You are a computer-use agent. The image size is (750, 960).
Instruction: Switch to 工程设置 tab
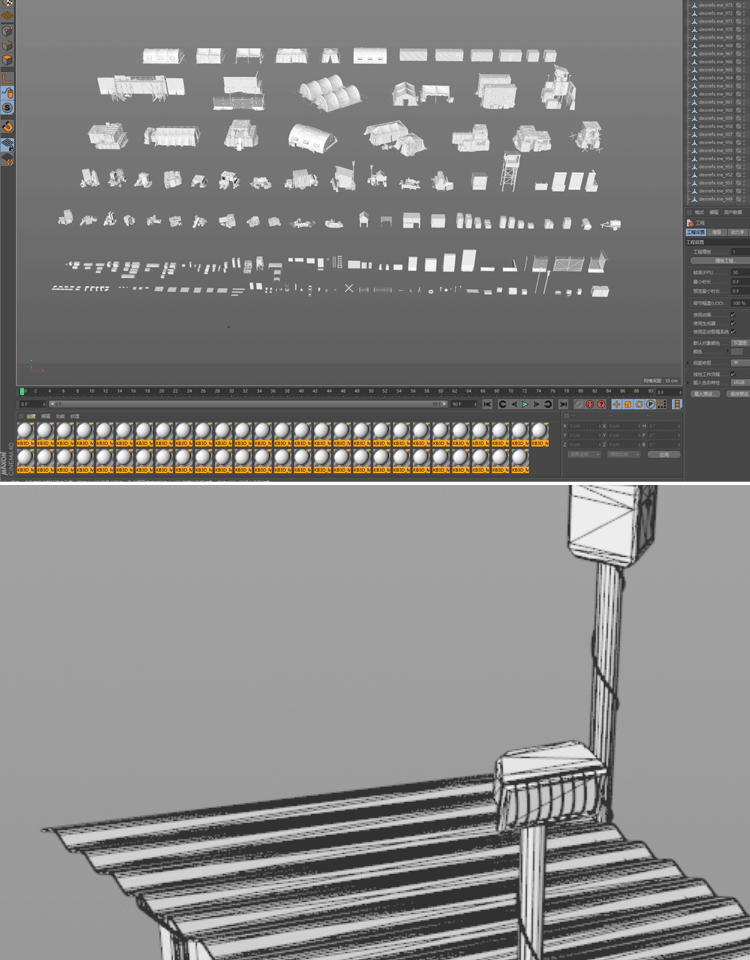[696, 233]
